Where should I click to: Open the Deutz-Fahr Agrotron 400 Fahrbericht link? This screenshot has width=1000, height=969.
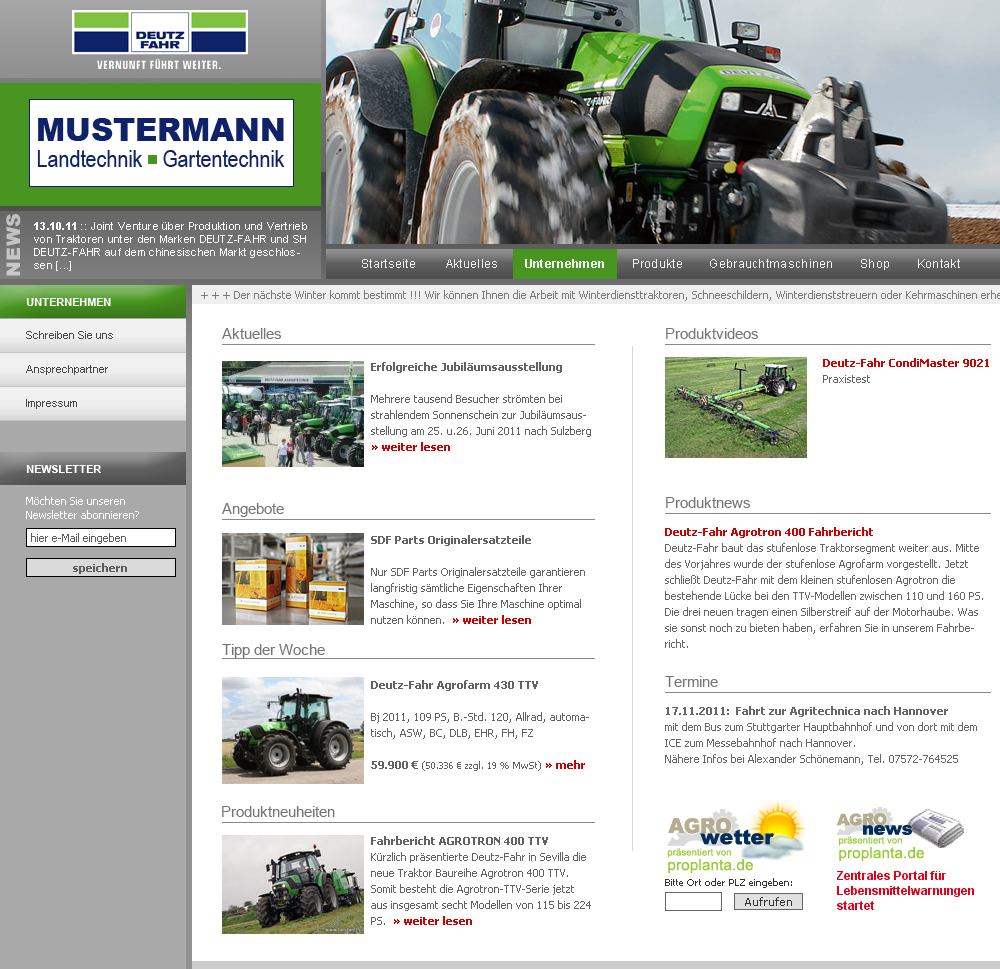pos(768,532)
